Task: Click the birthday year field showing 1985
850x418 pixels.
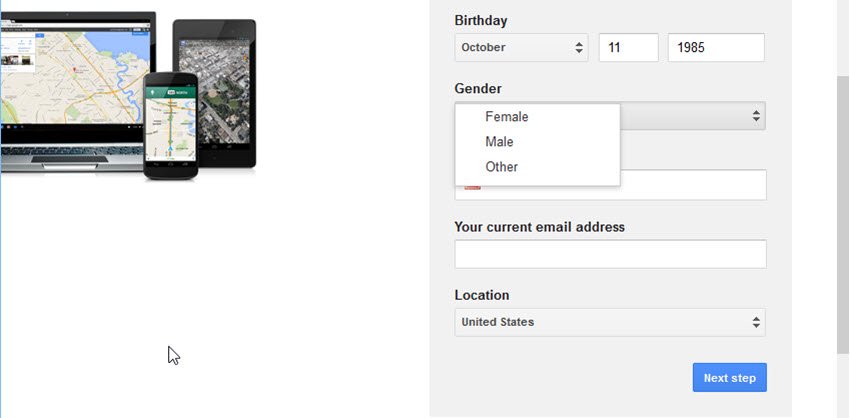Action: (x=715, y=48)
